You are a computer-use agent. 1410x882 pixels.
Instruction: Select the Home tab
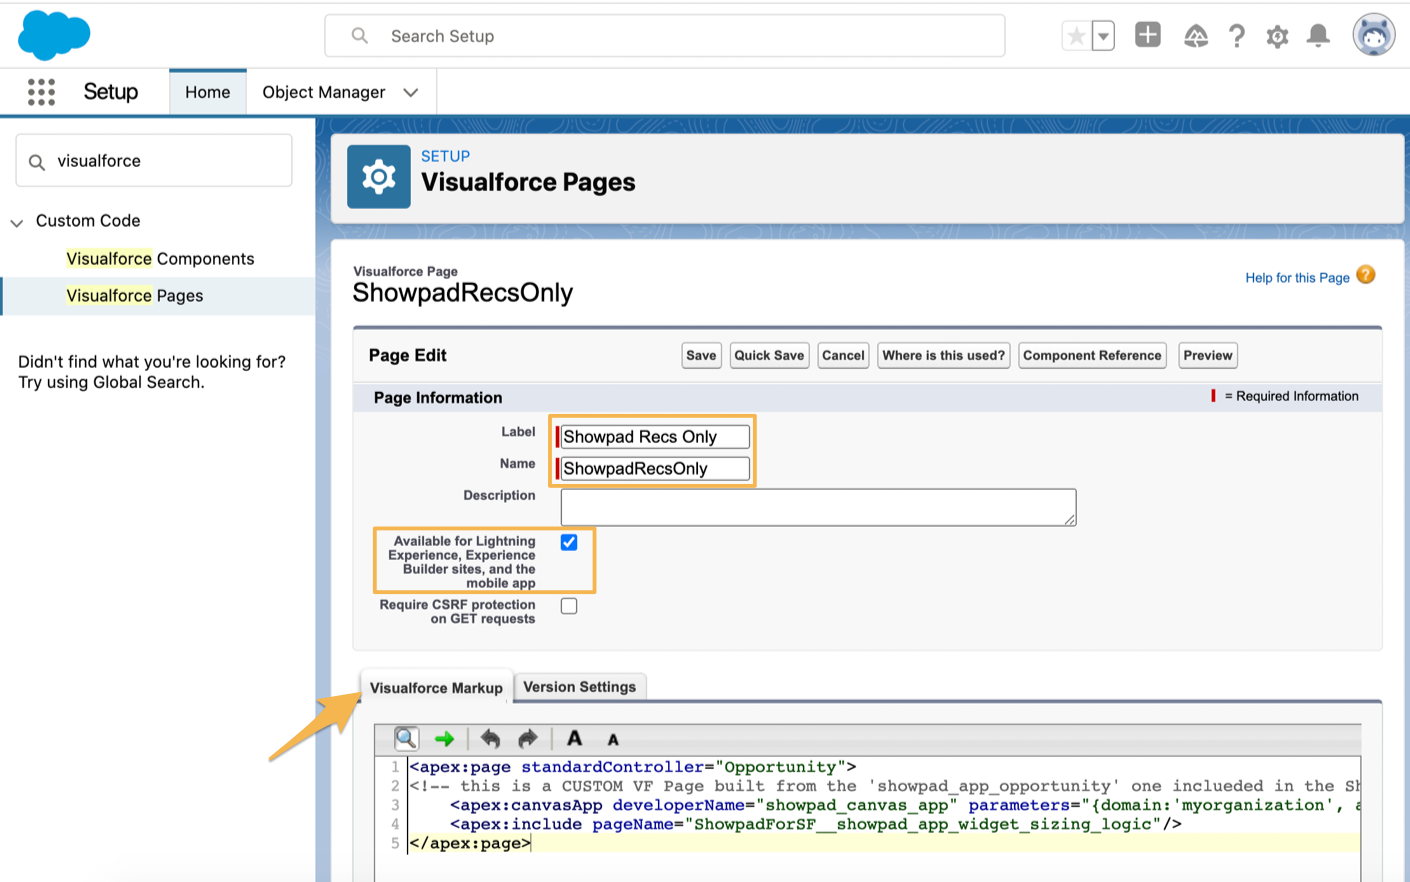207,92
